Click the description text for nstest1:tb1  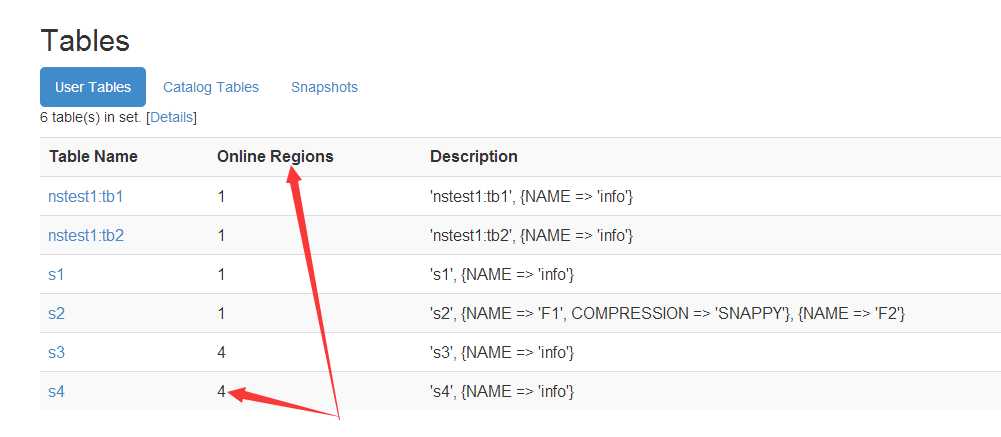[x=531, y=197]
